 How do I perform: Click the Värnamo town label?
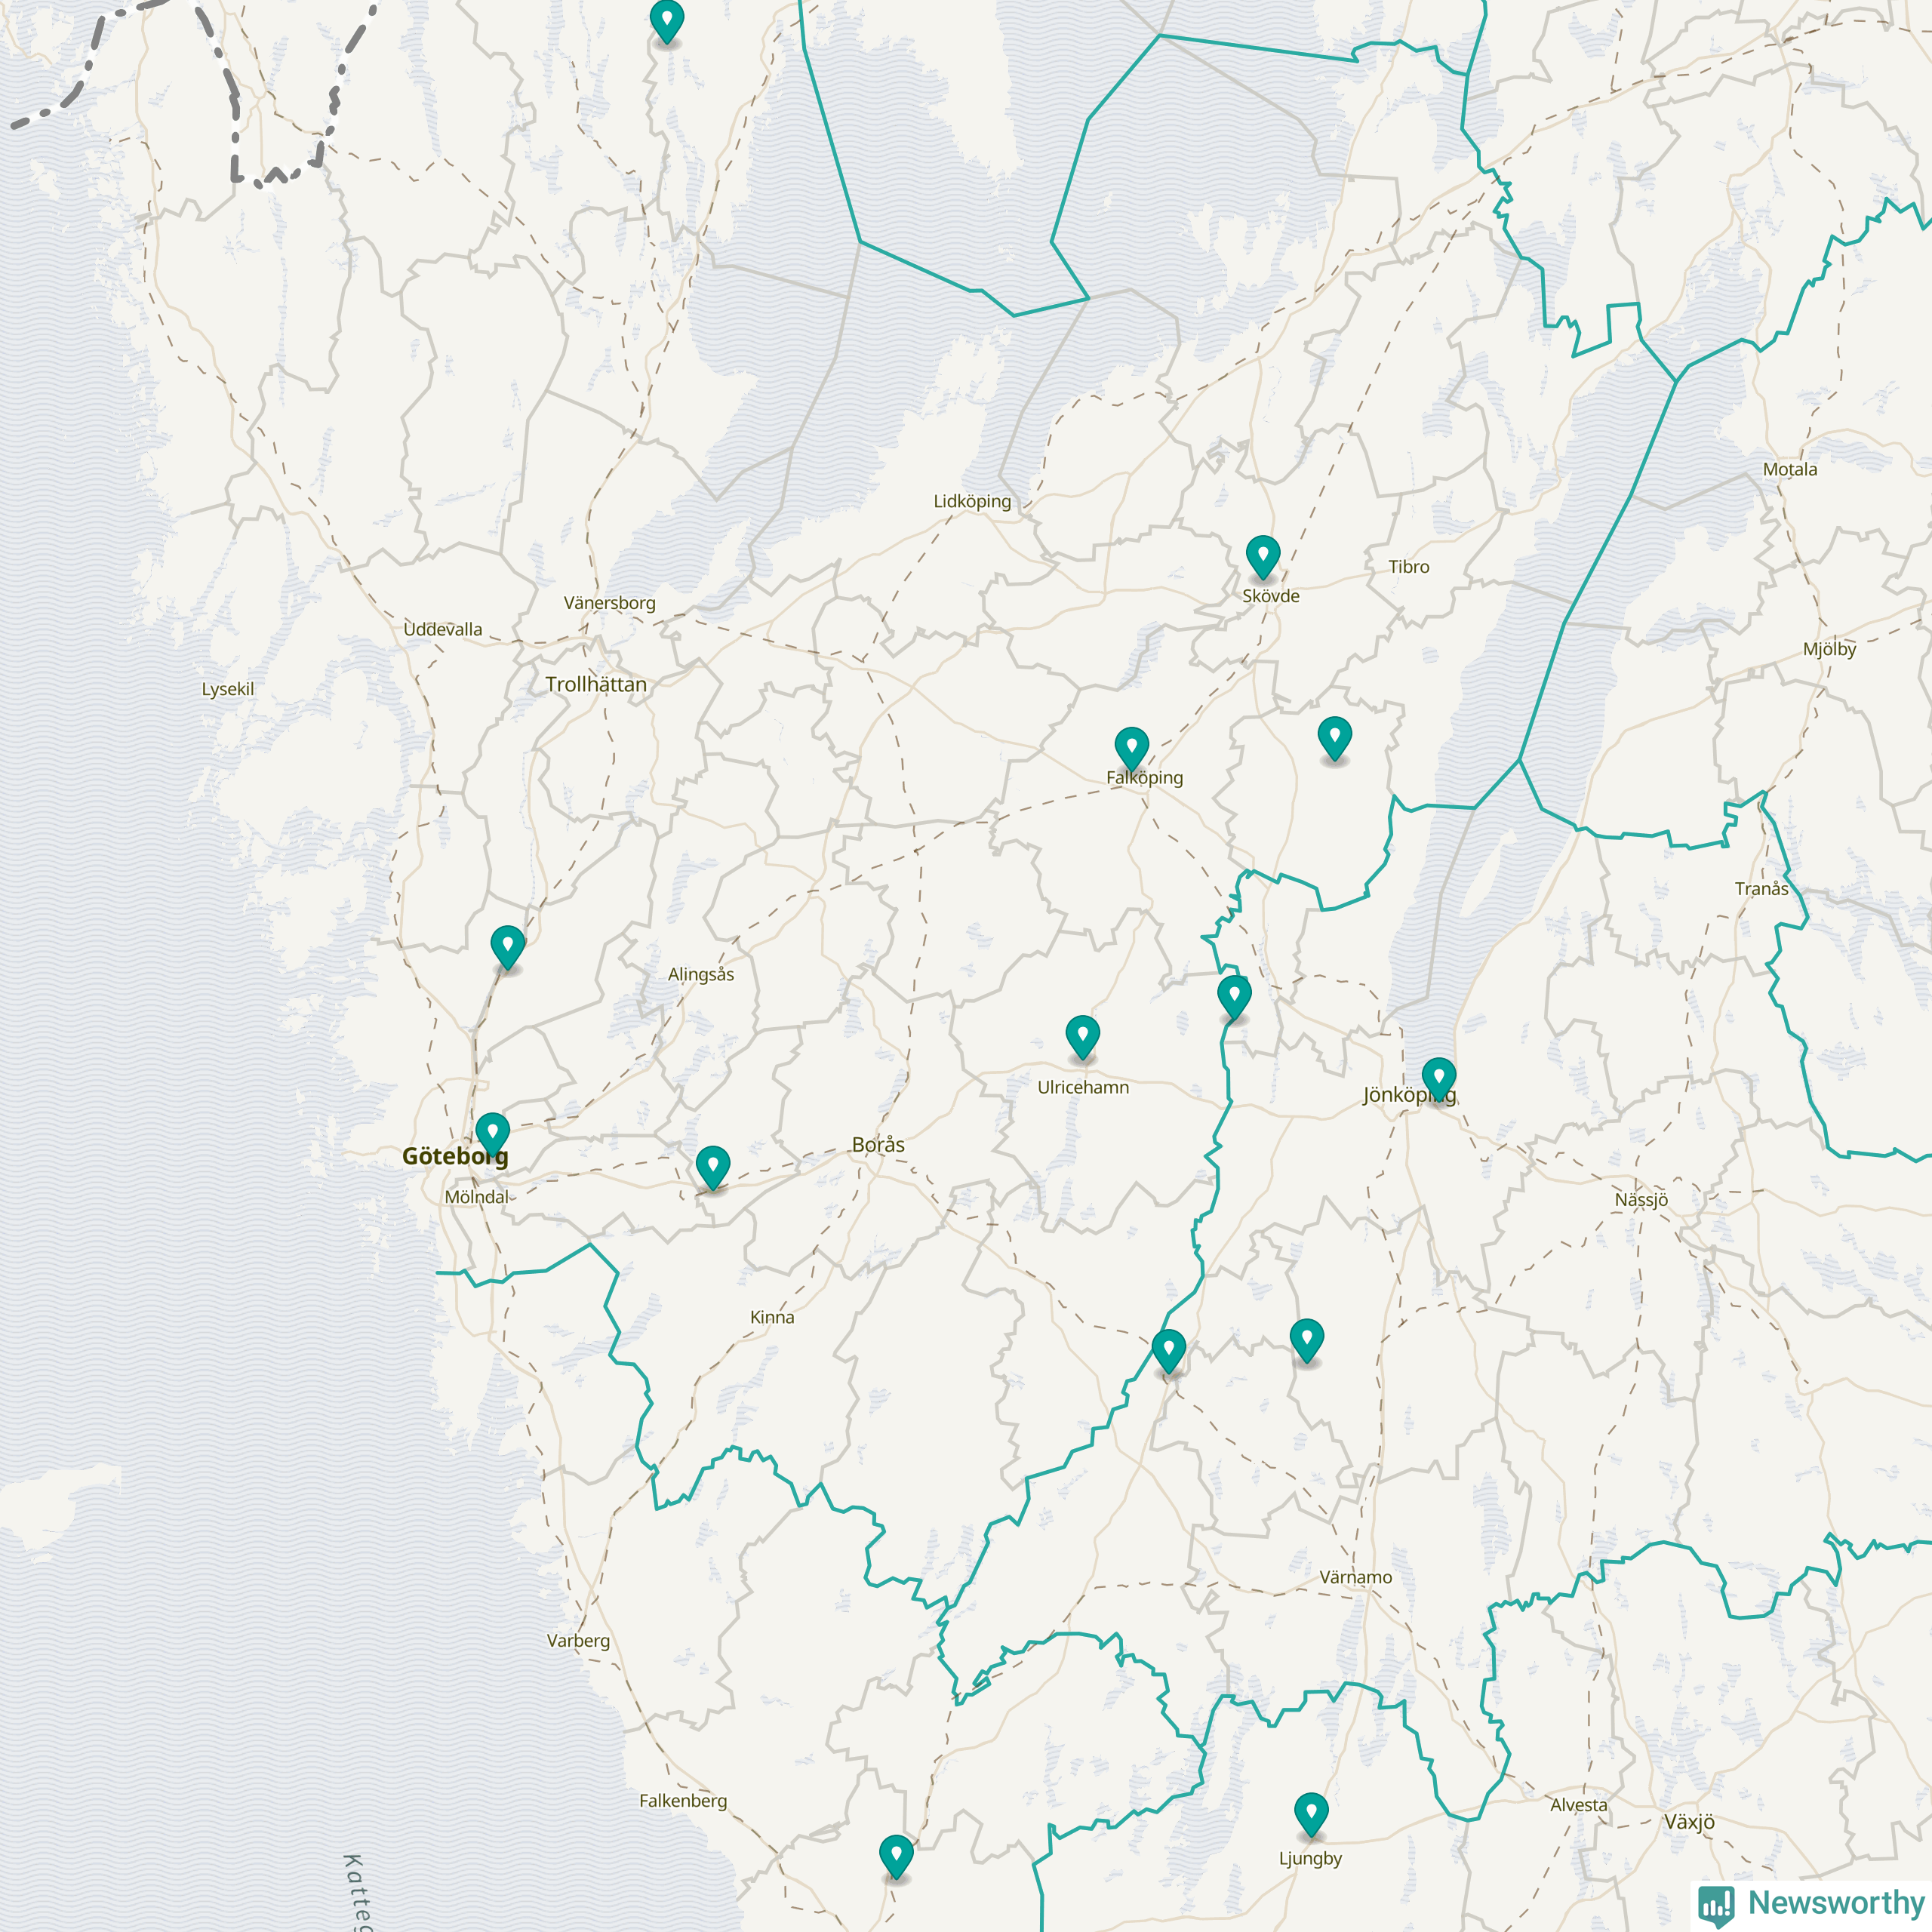pyautogui.click(x=1355, y=1578)
